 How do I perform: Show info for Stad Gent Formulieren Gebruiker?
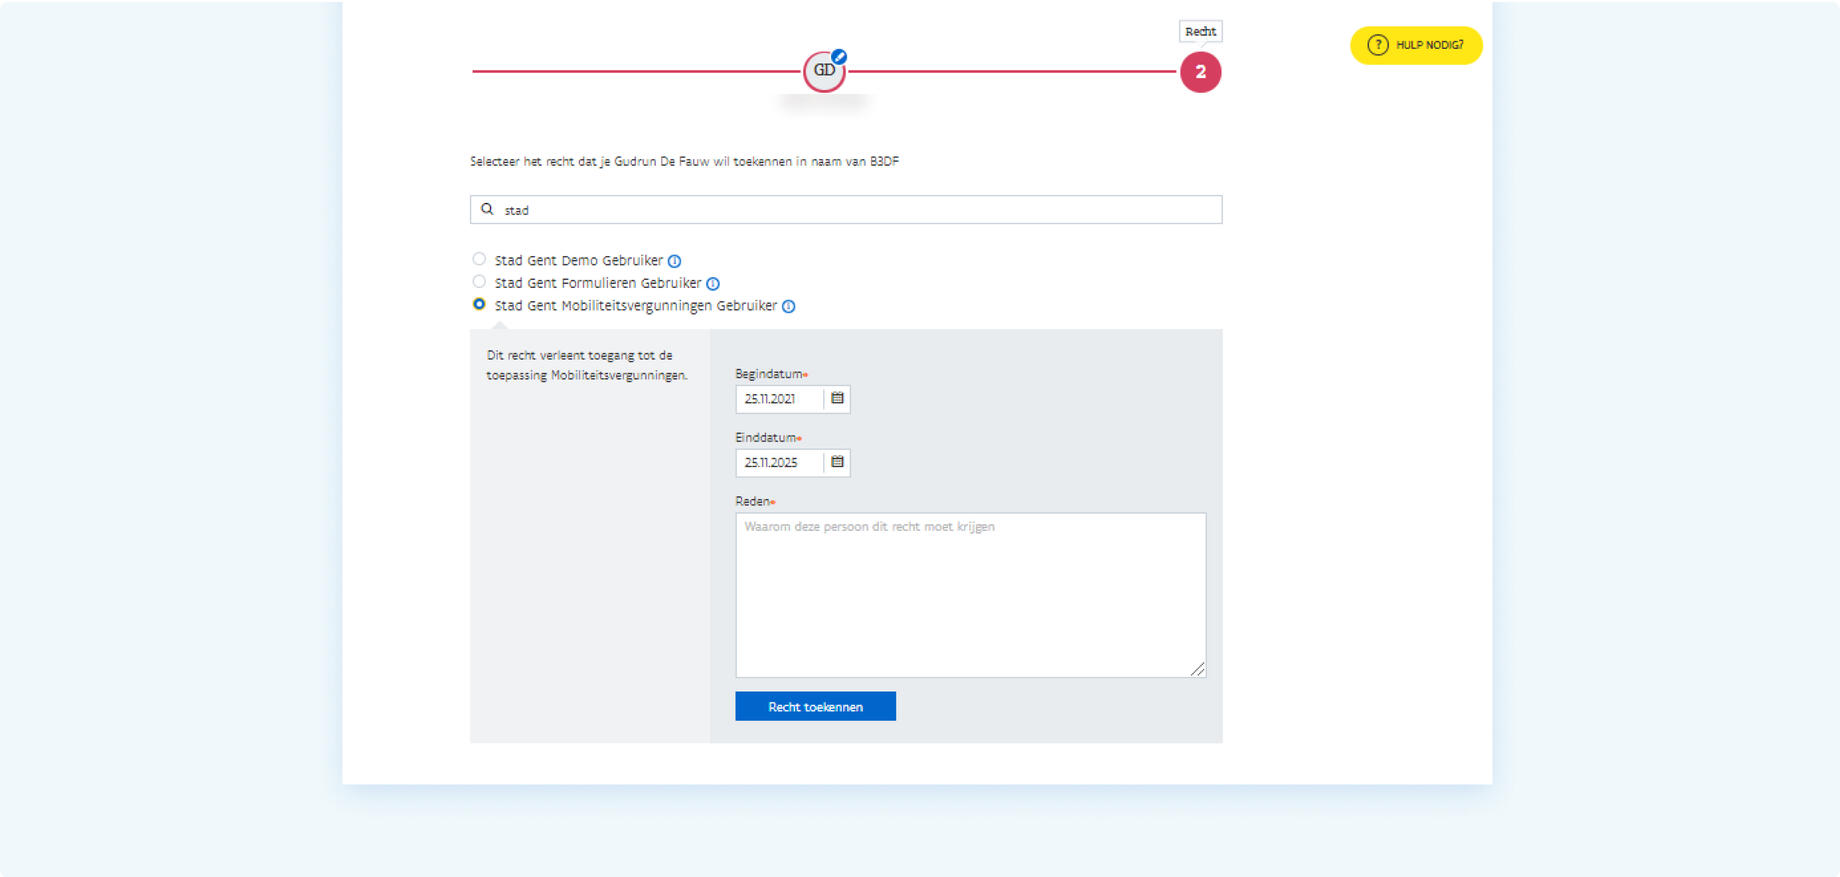coord(713,284)
